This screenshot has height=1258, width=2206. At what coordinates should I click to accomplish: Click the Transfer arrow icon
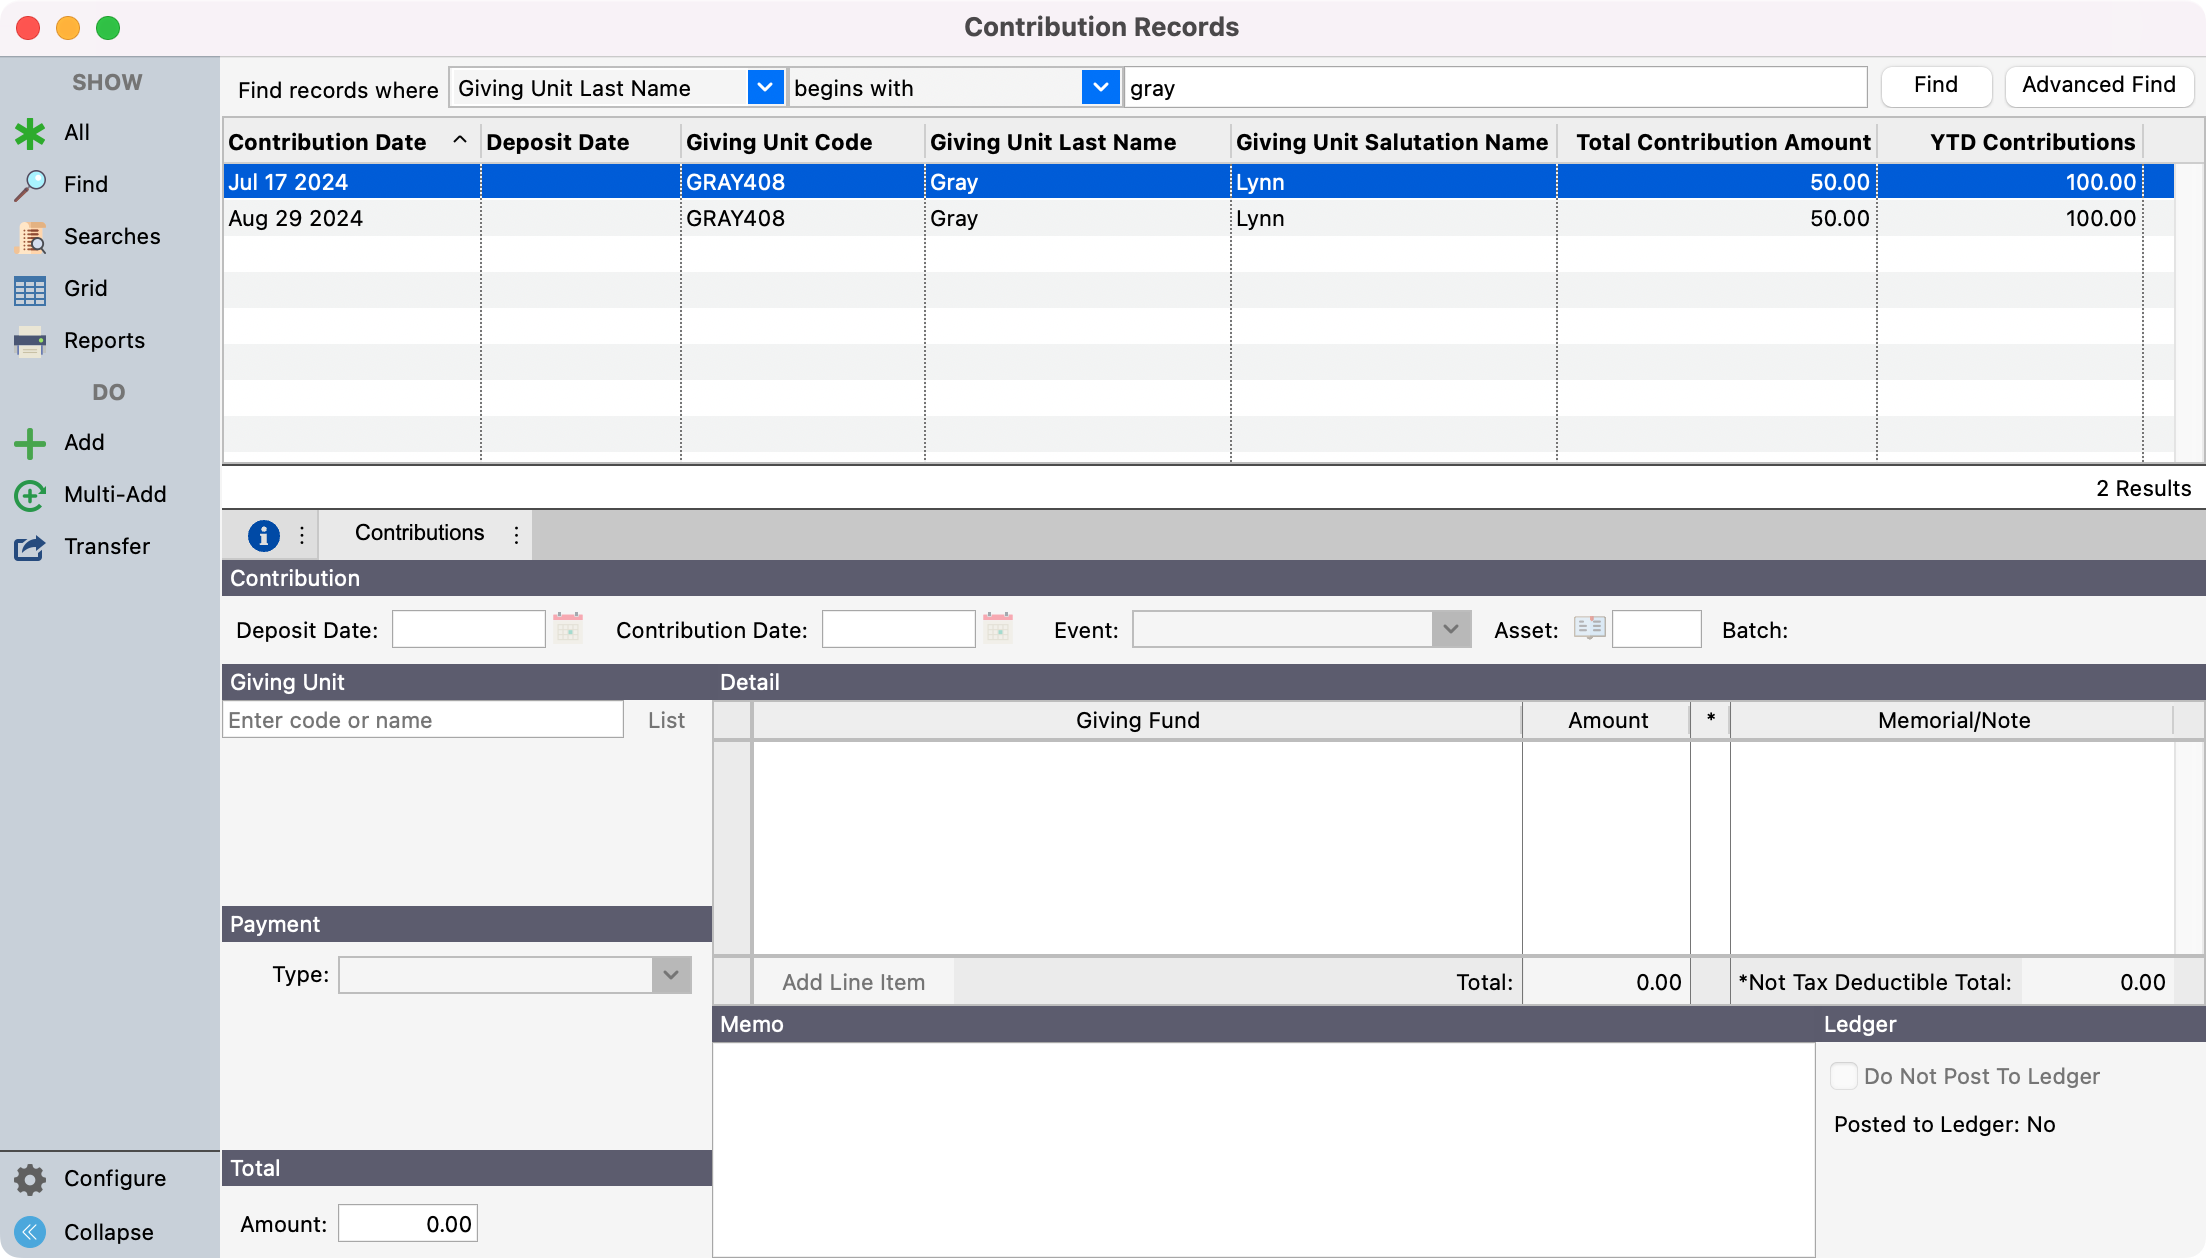[30, 547]
